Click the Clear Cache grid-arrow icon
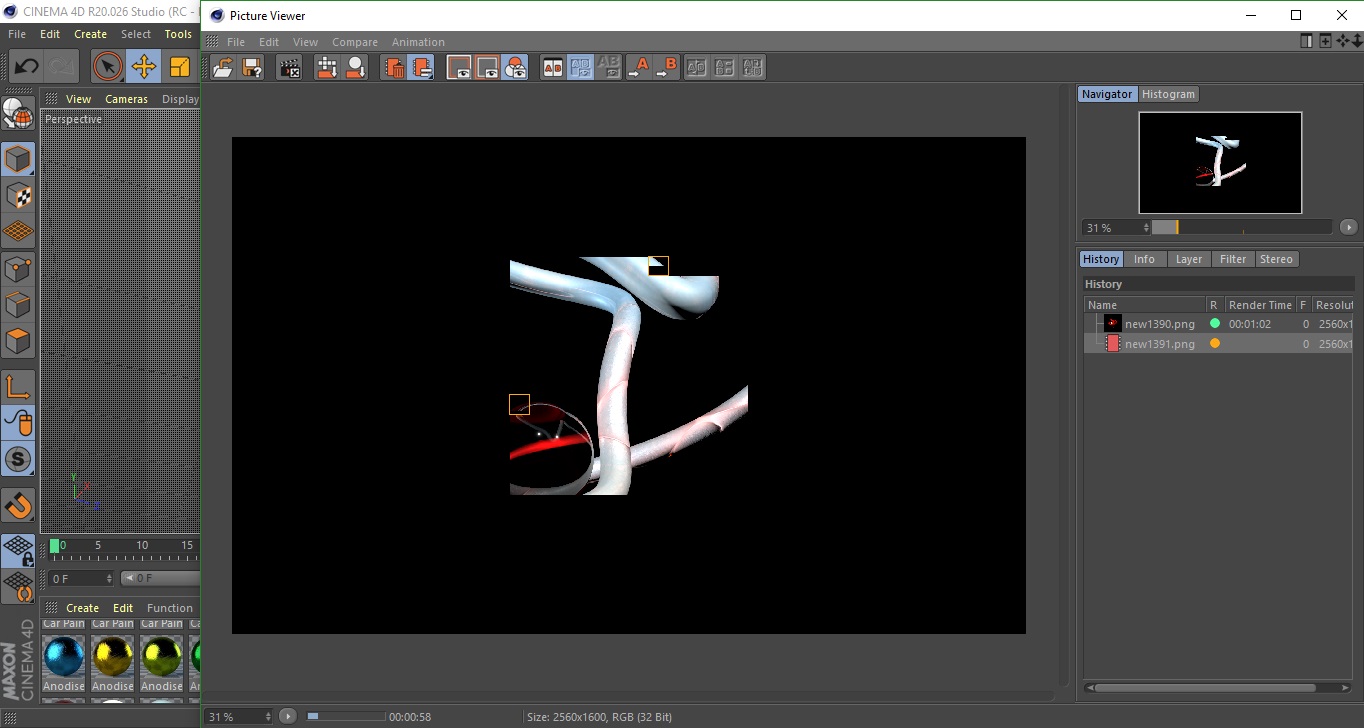 click(x=326, y=67)
